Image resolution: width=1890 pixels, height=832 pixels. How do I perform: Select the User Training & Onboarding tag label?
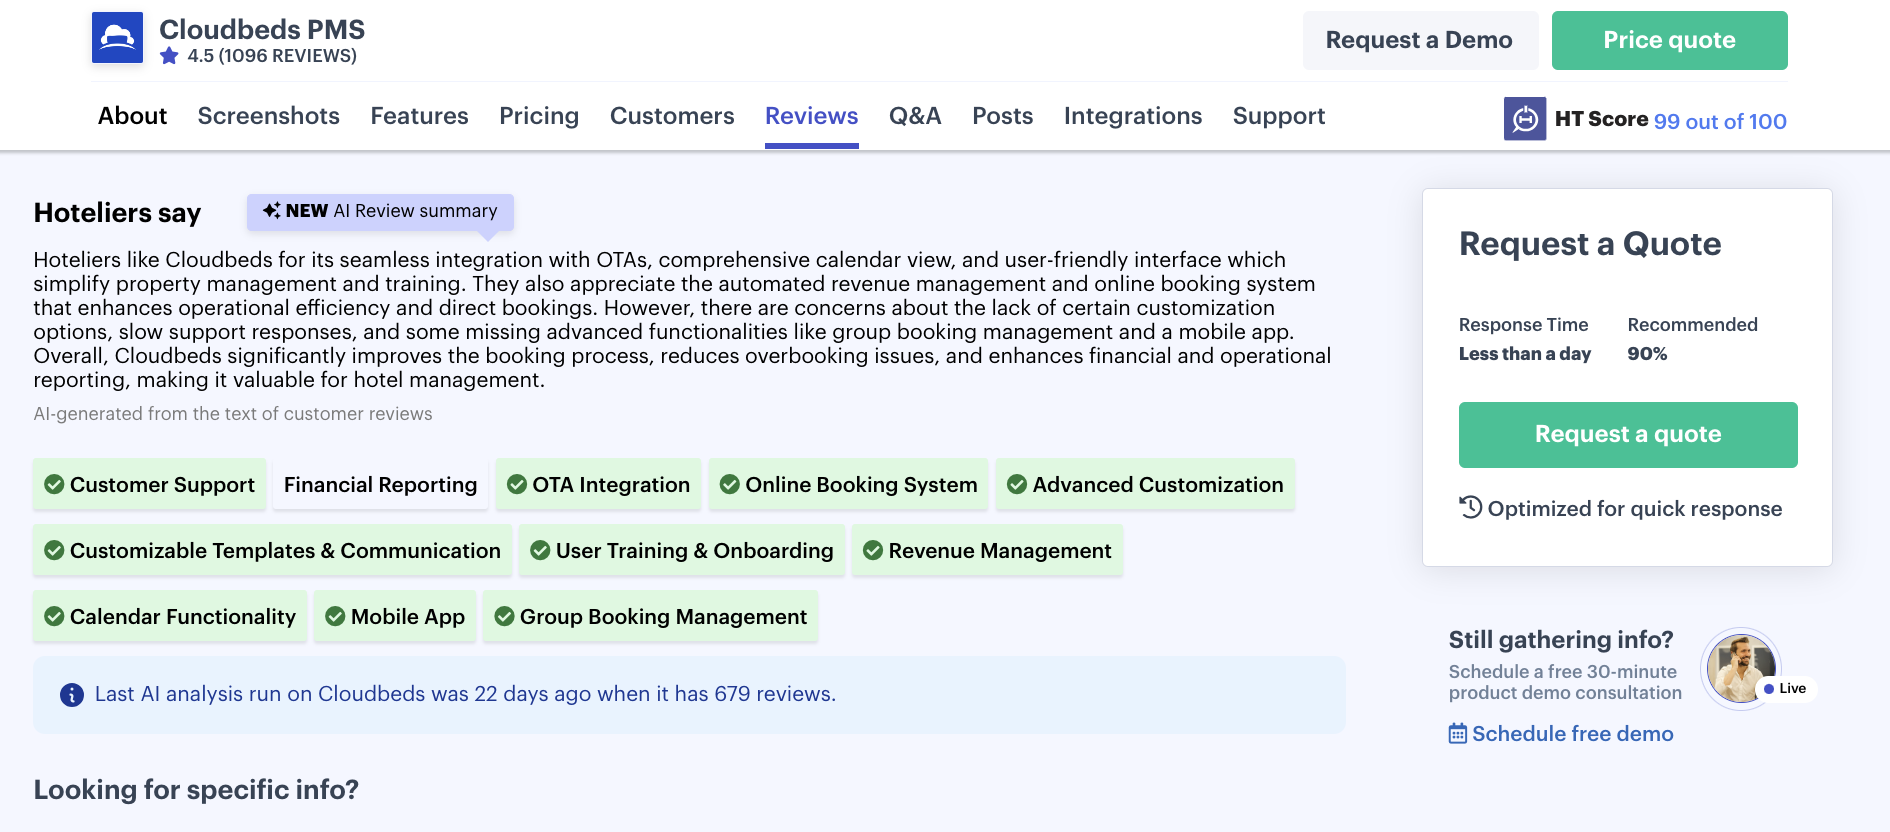pyautogui.click(x=695, y=551)
